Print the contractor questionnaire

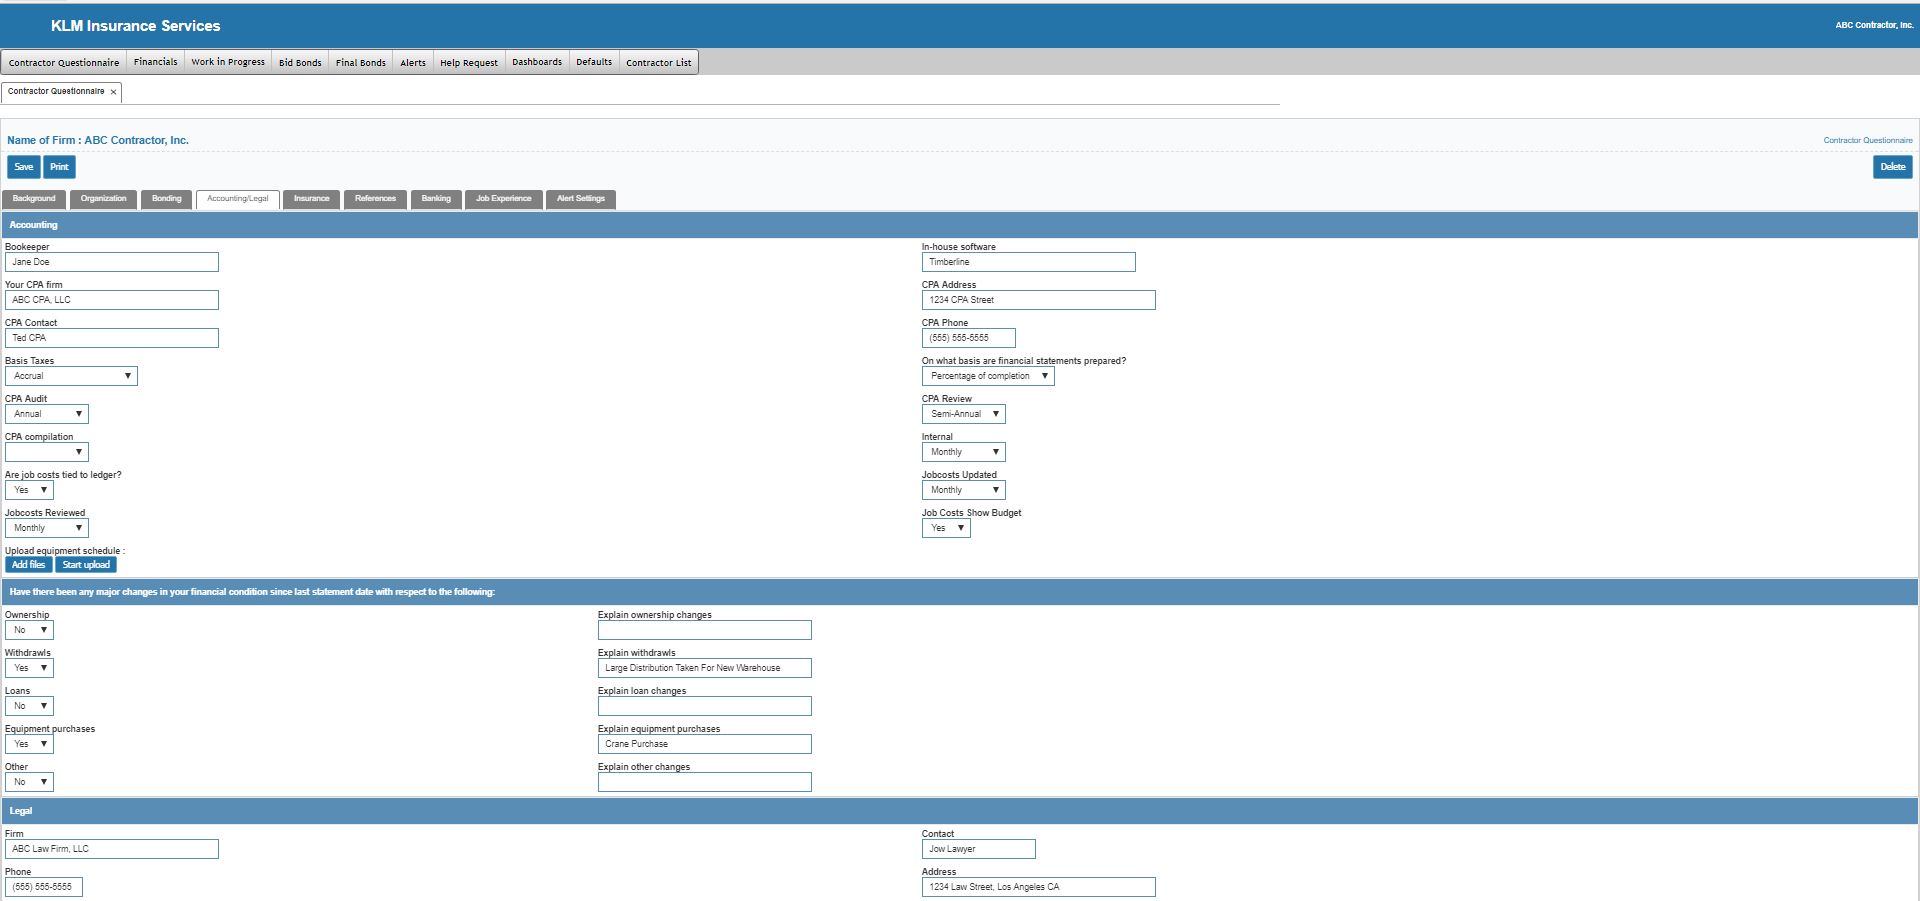click(60, 167)
